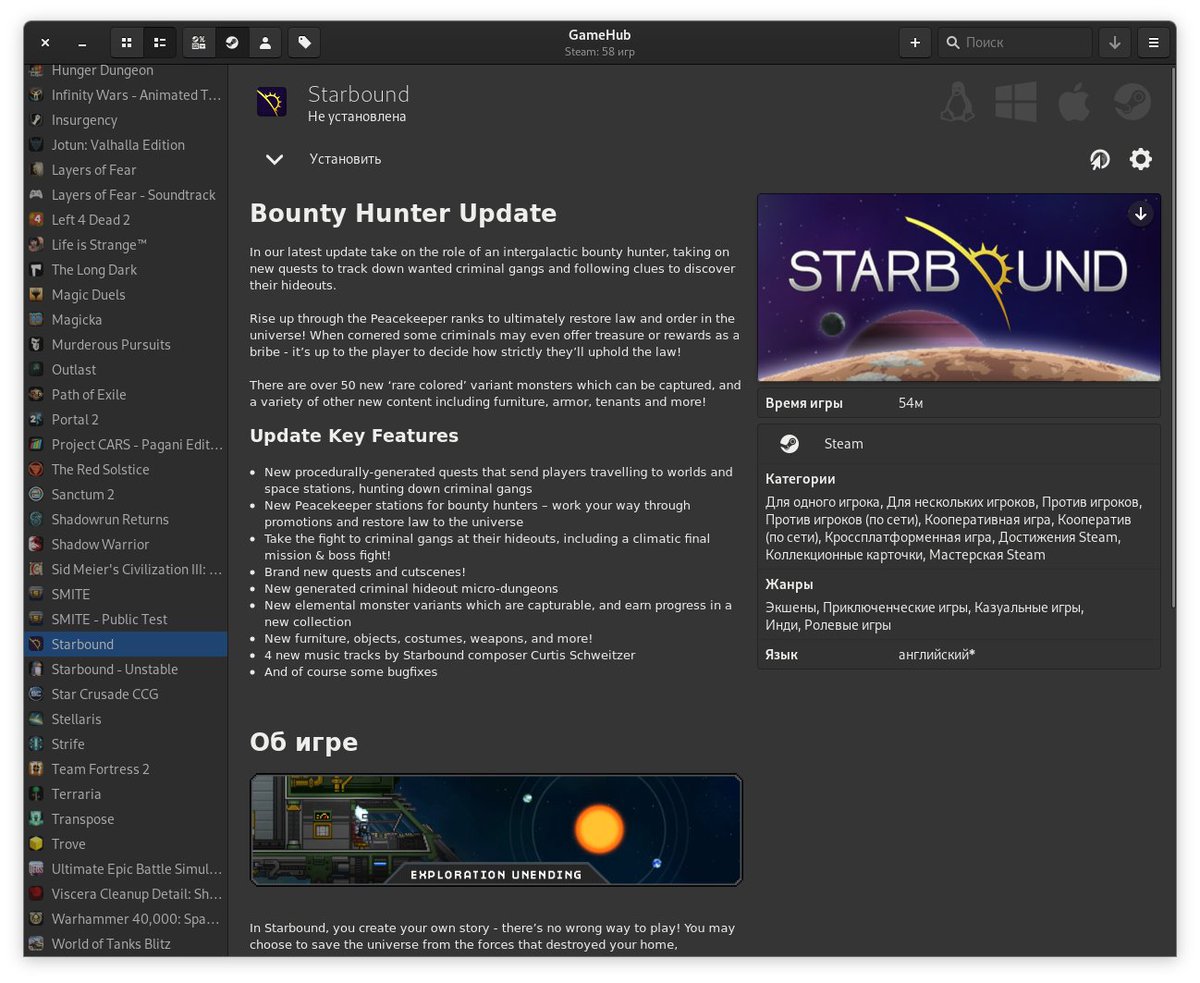This screenshot has height=983, width=1200.
Task: Click the Starbound banner image
Action: [x=959, y=288]
